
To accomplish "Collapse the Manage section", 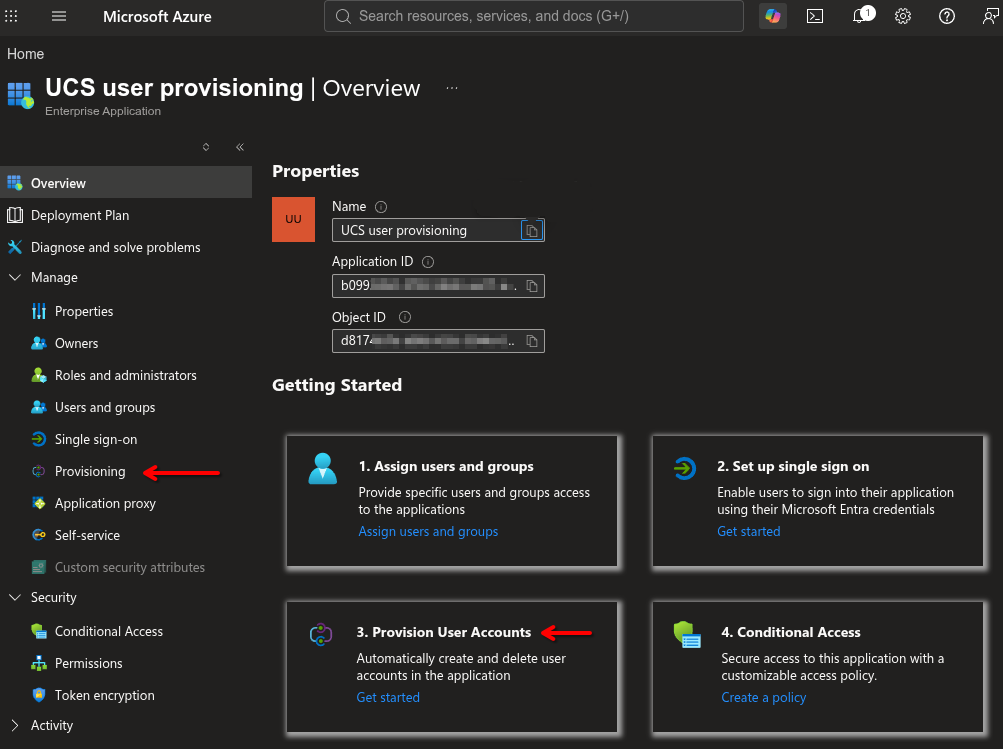I will (15, 277).
